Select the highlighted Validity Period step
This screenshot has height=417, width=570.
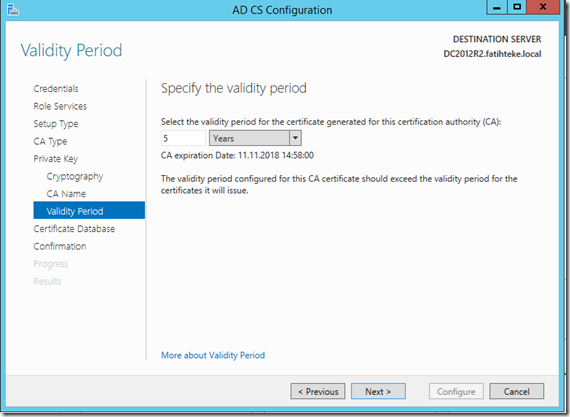tap(89, 210)
